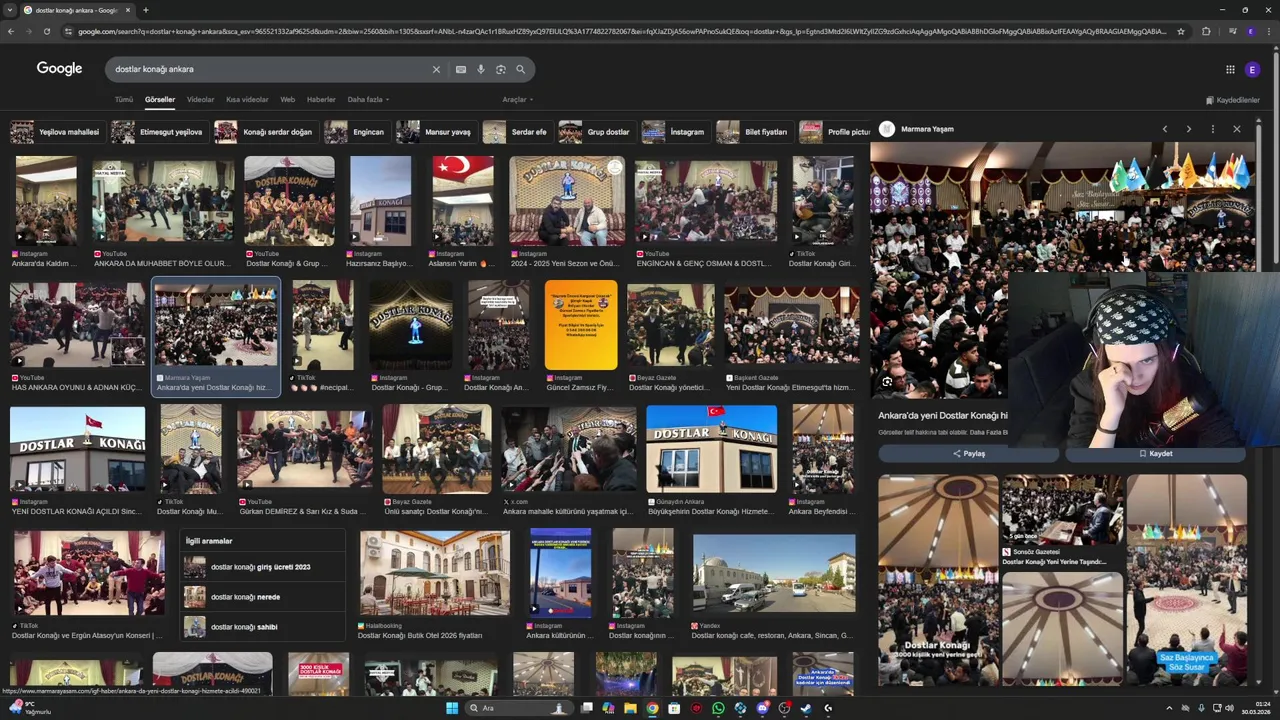This screenshot has width=1280, height=720.
Task: Filter by Bilet fiyatları chip
Action: tap(754, 132)
